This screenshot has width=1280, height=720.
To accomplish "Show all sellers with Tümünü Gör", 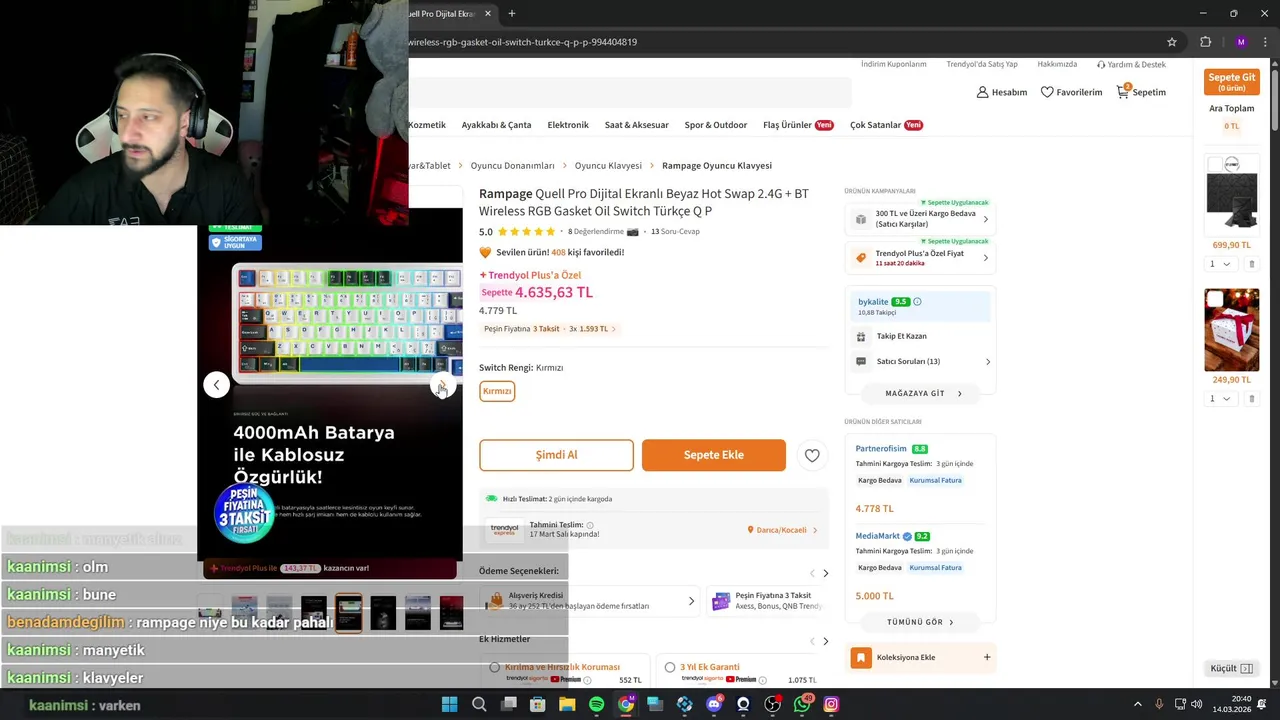I will pos(920,622).
